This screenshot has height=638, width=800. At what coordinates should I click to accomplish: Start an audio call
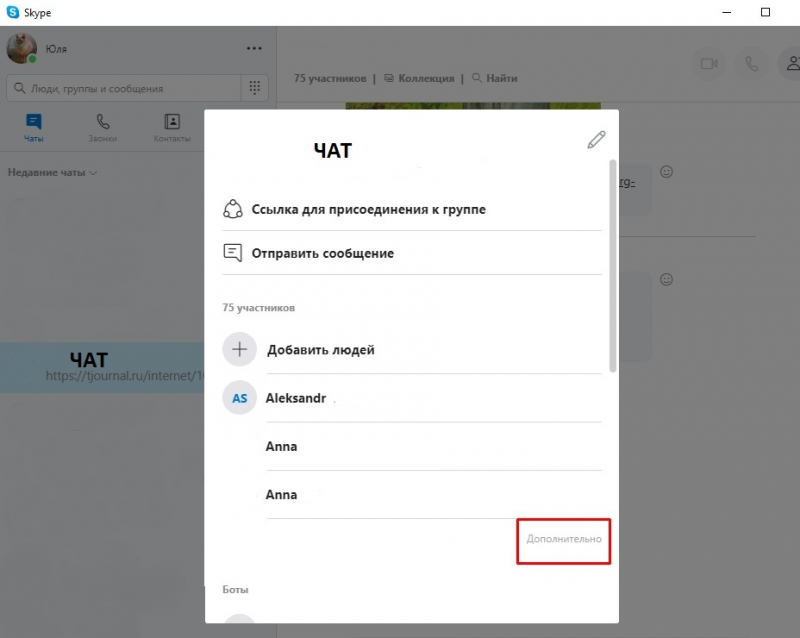click(x=752, y=64)
